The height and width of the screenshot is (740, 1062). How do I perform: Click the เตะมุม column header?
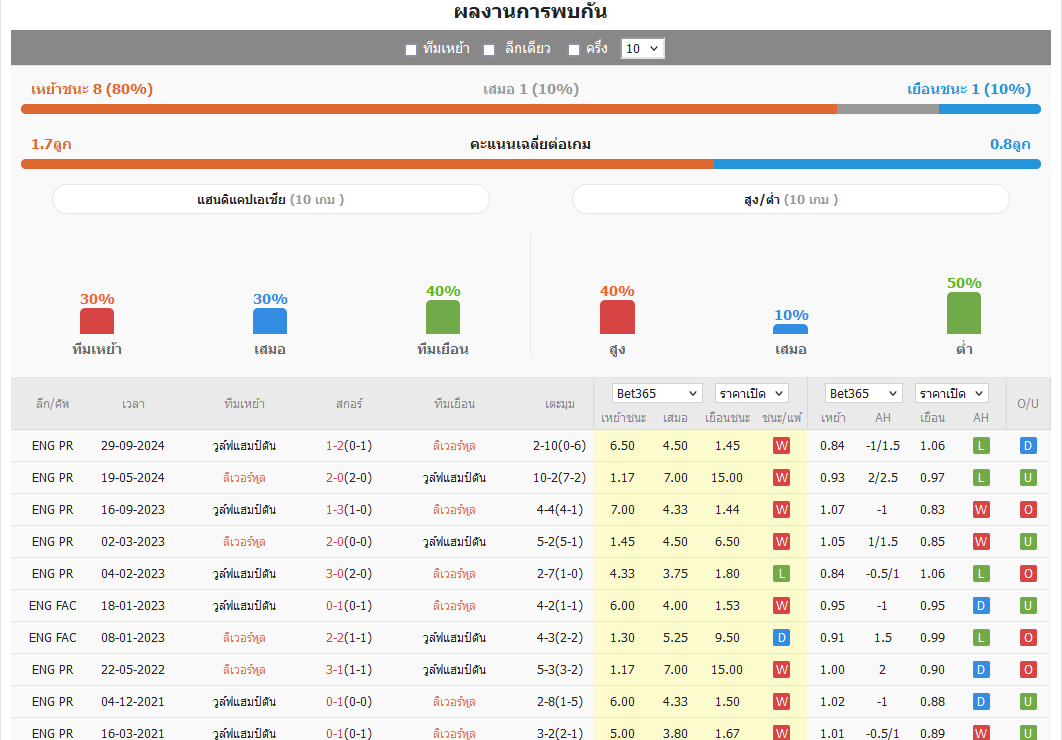(x=559, y=404)
